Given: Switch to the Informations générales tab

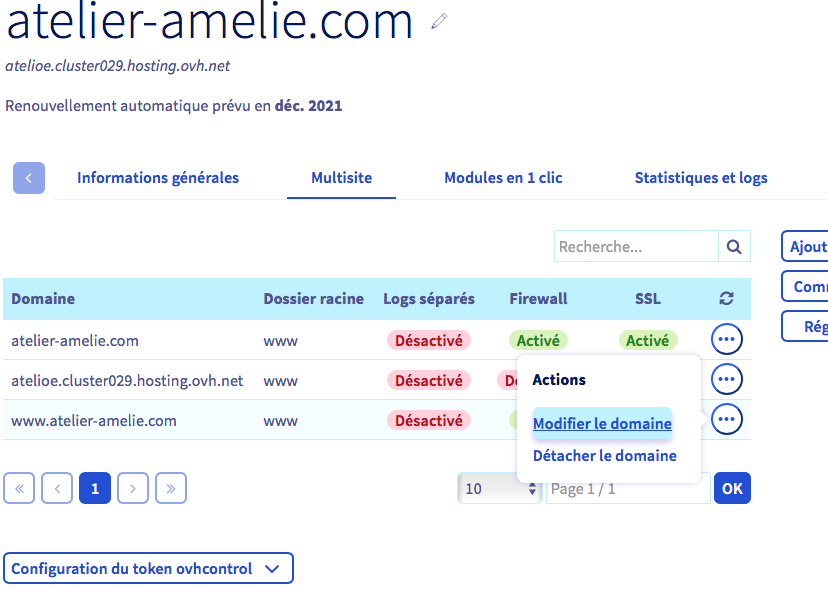Looking at the screenshot, I should tap(158, 178).
